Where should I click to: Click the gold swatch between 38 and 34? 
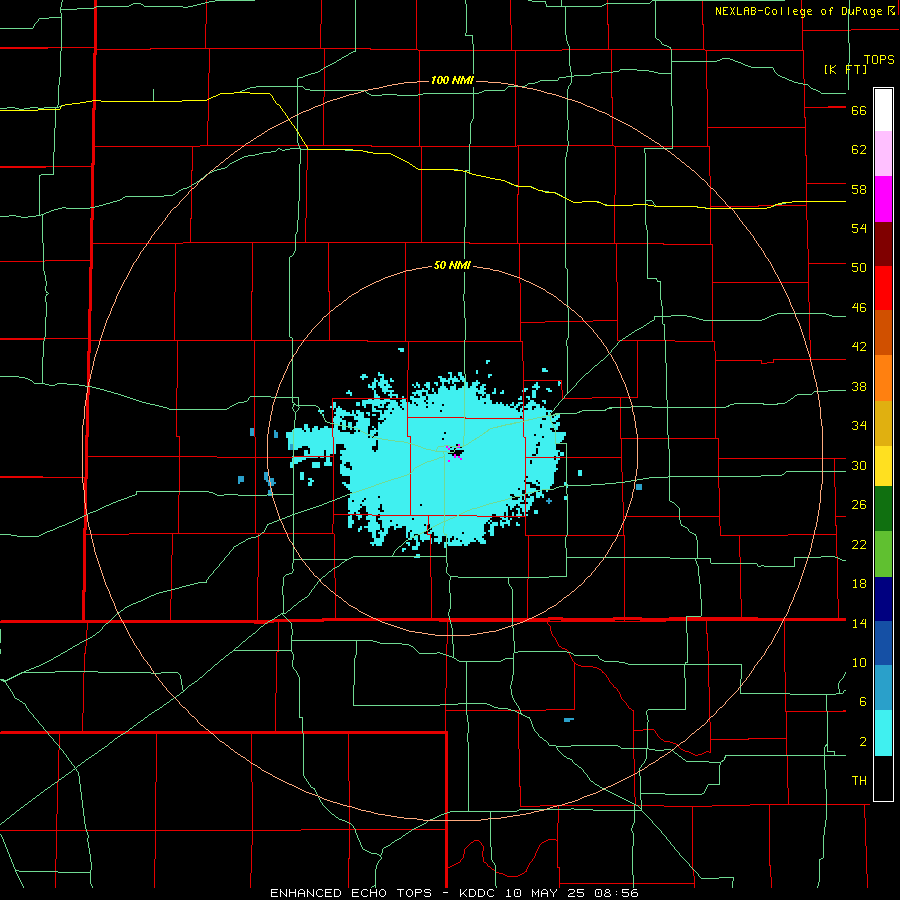point(883,423)
